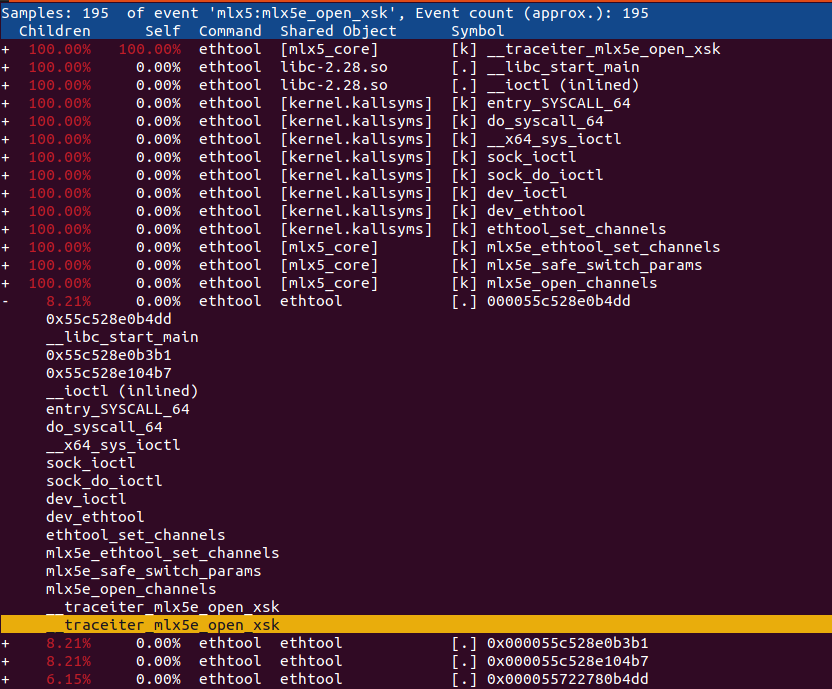The width and height of the screenshot is (832, 689).
Task: Select mlx5e_safe_switch_params in the call chain
Action: tap(153, 571)
